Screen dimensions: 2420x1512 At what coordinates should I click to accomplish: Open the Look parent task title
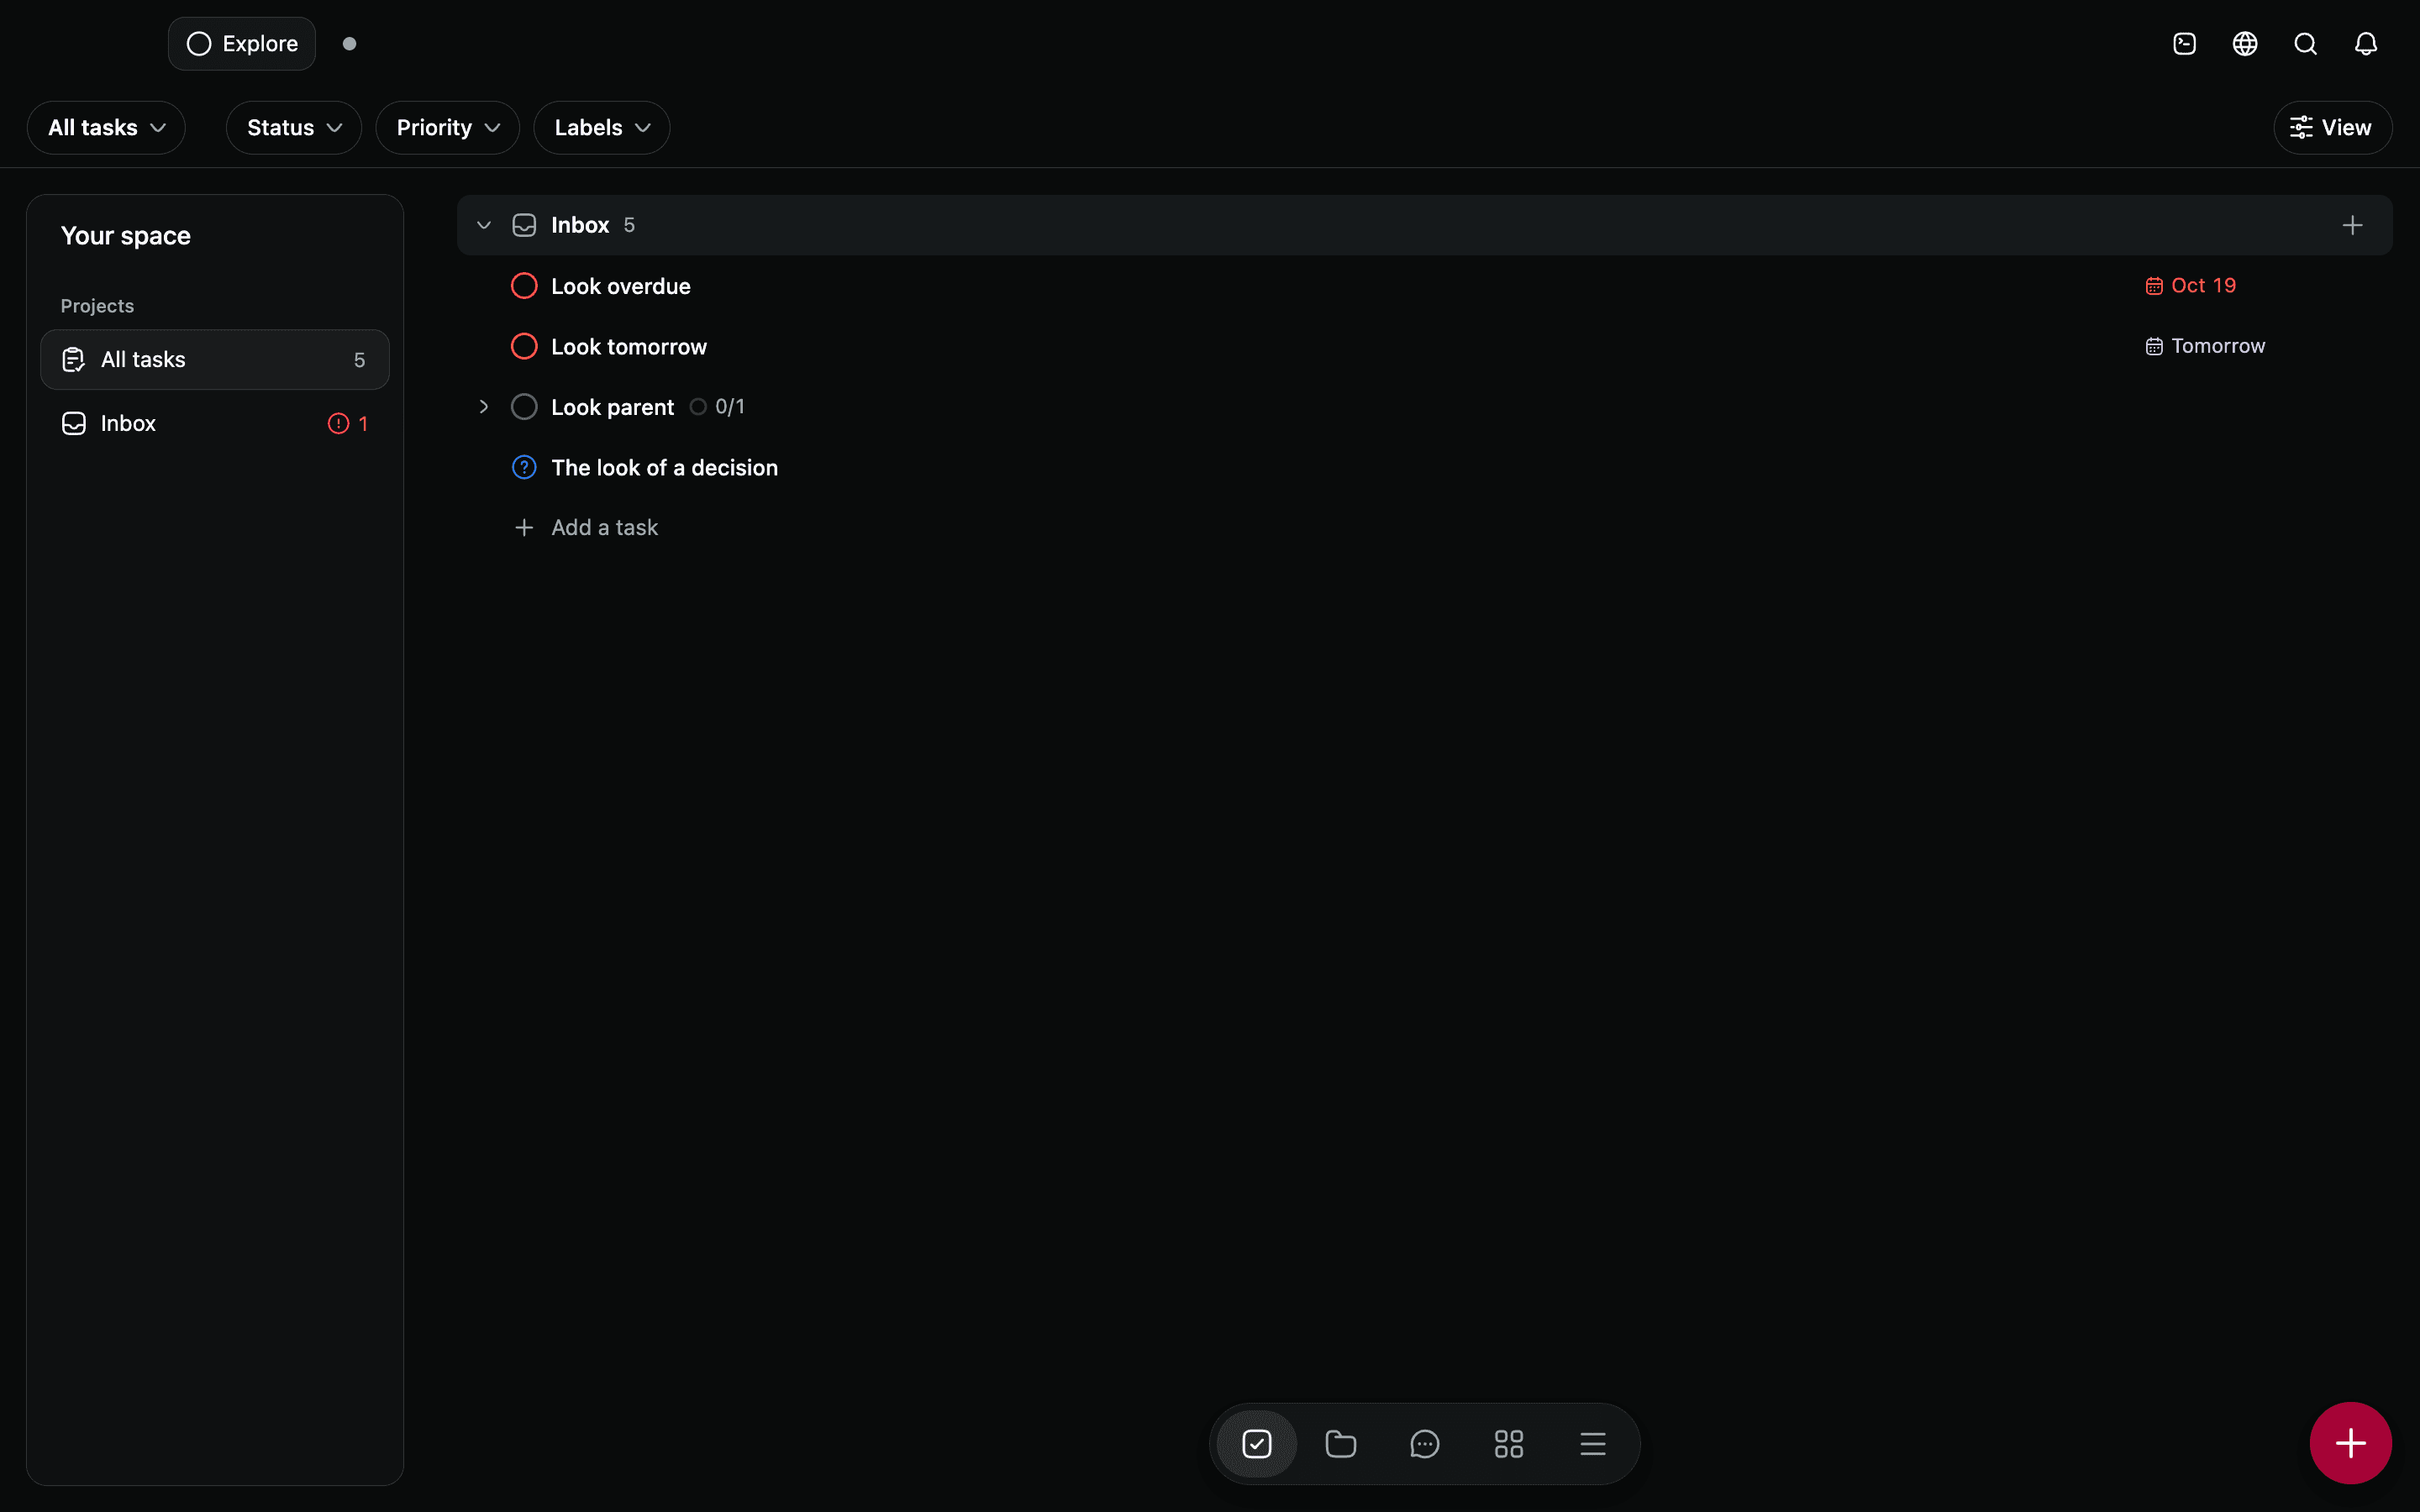[613, 407]
